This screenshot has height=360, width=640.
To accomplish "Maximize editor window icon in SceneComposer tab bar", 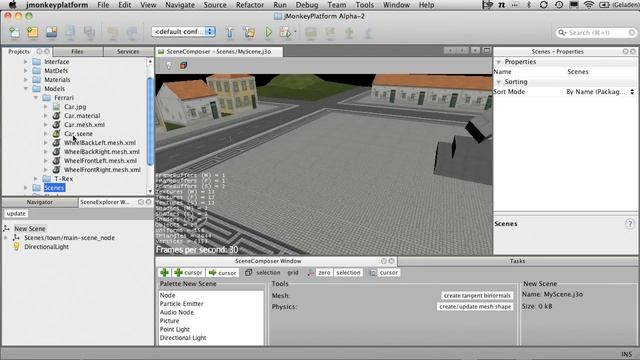I will 487,51.
